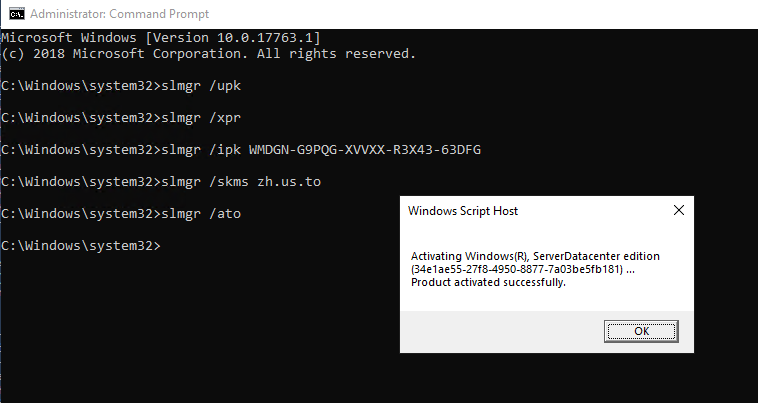
Task: Click the activation ID GUID in dialog
Action: pyautogui.click(x=517, y=269)
